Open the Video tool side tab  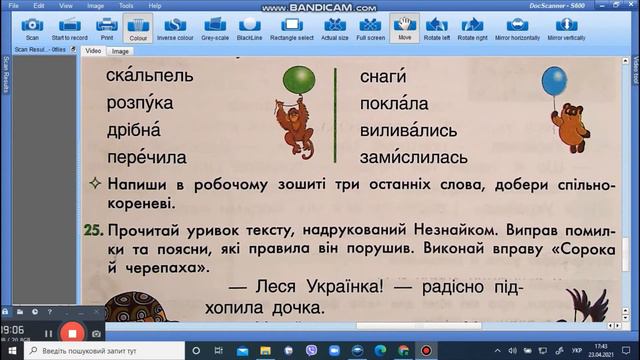coord(636,70)
